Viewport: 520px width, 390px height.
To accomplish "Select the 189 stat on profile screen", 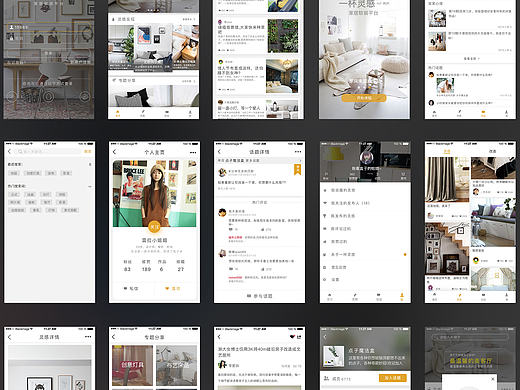I will [x=146, y=269].
